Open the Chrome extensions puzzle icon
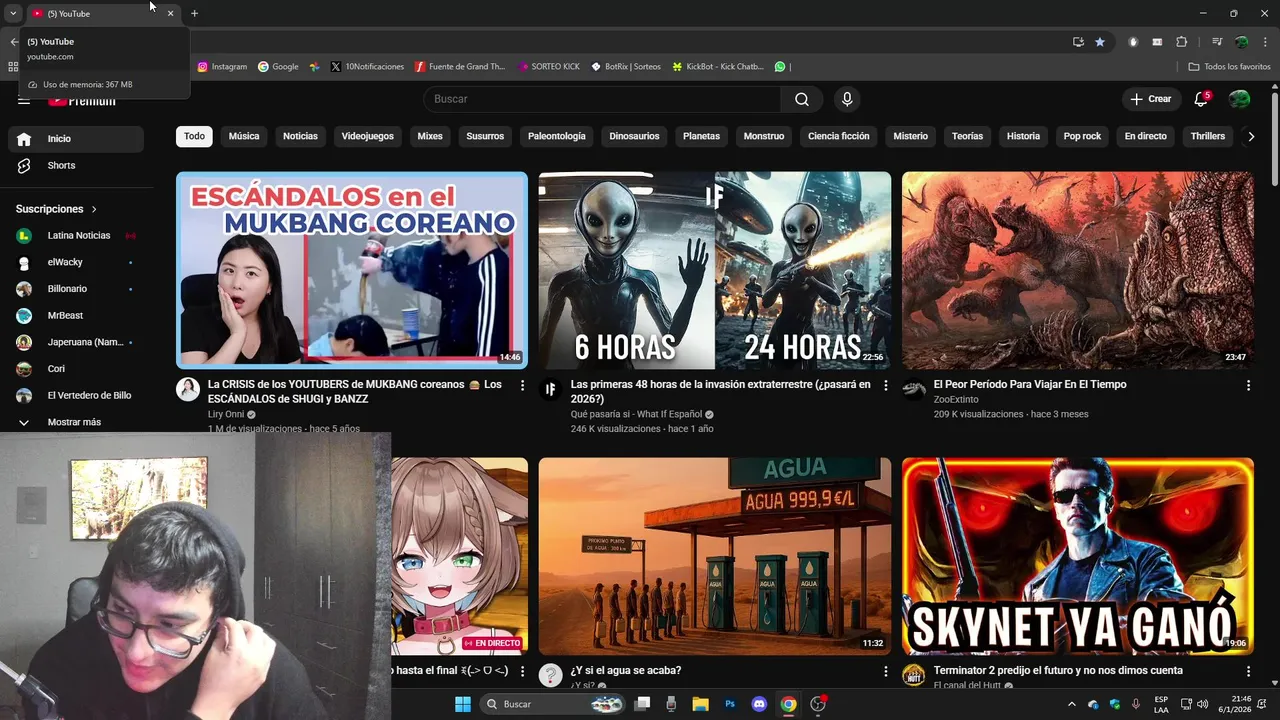1280x720 pixels. [x=1181, y=42]
